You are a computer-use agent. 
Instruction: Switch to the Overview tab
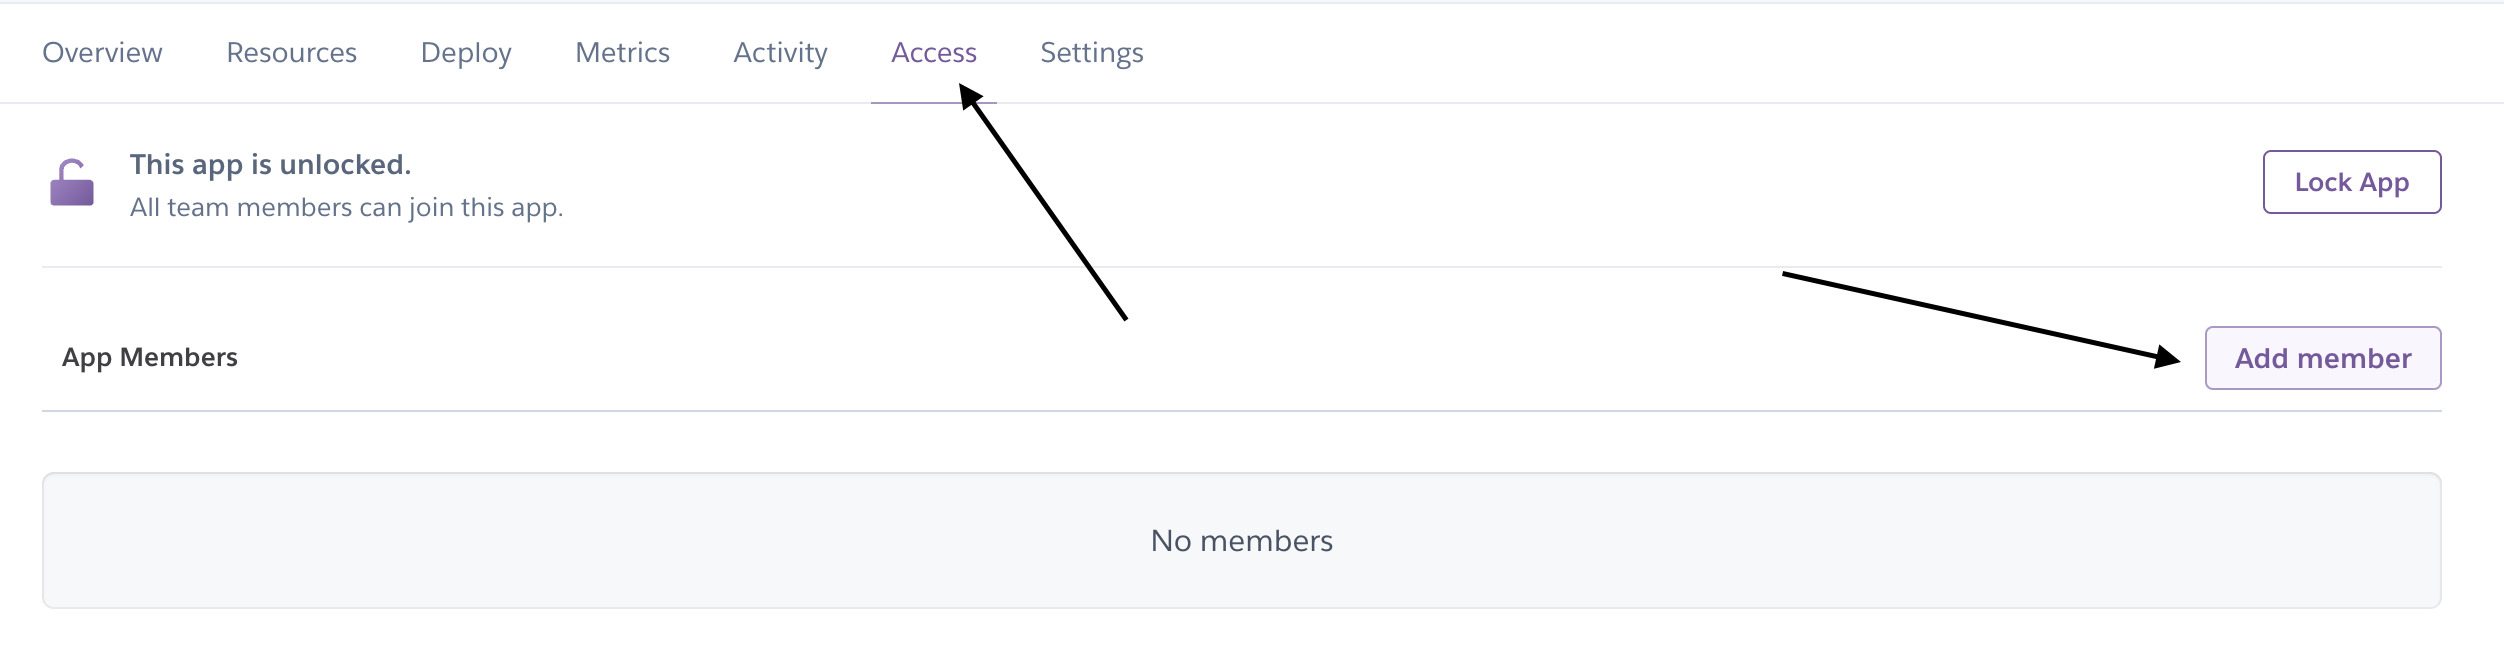[103, 52]
